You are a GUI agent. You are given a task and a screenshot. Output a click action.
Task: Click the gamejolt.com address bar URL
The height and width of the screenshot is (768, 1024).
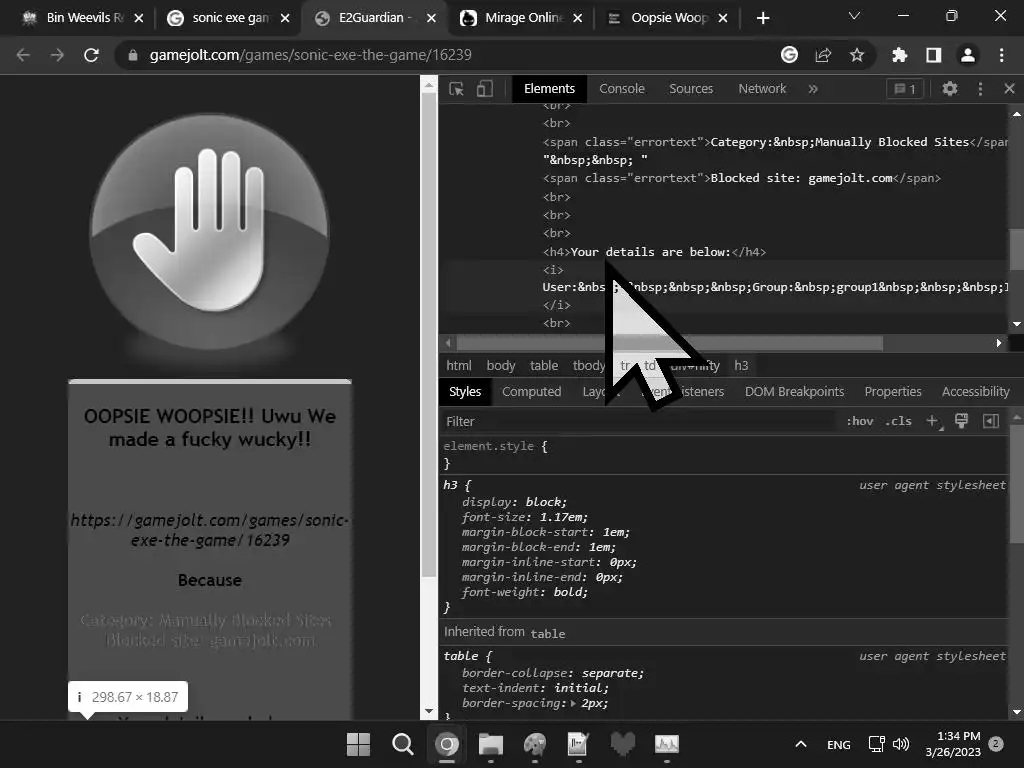[x=310, y=55]
